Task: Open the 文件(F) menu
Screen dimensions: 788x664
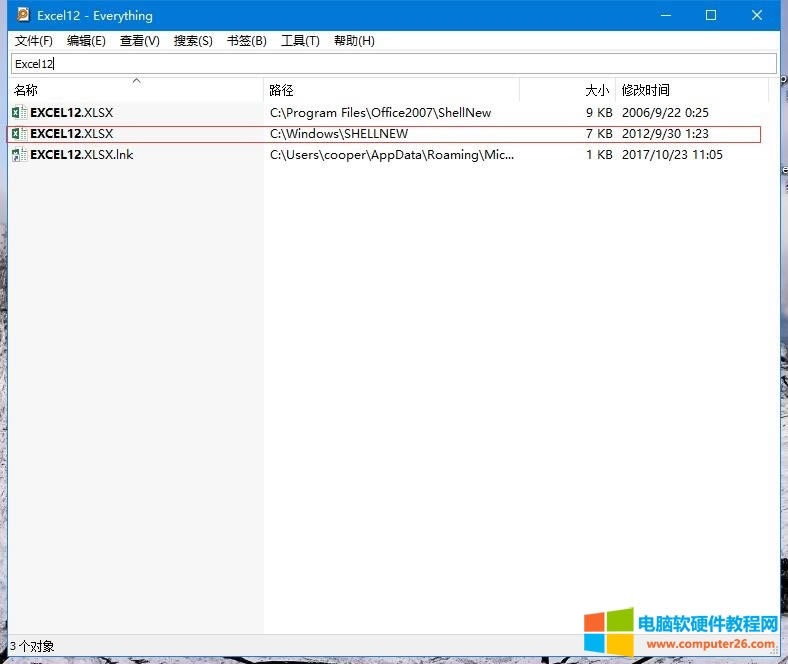Action: (33, 41)
